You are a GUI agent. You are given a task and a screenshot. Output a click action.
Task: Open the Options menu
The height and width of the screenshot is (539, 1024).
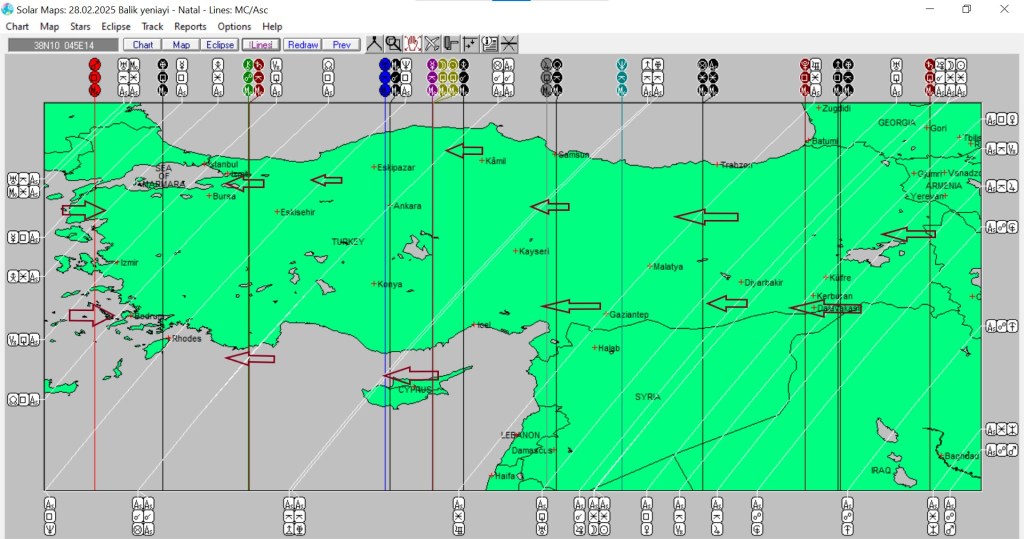[x=234, y=26]
